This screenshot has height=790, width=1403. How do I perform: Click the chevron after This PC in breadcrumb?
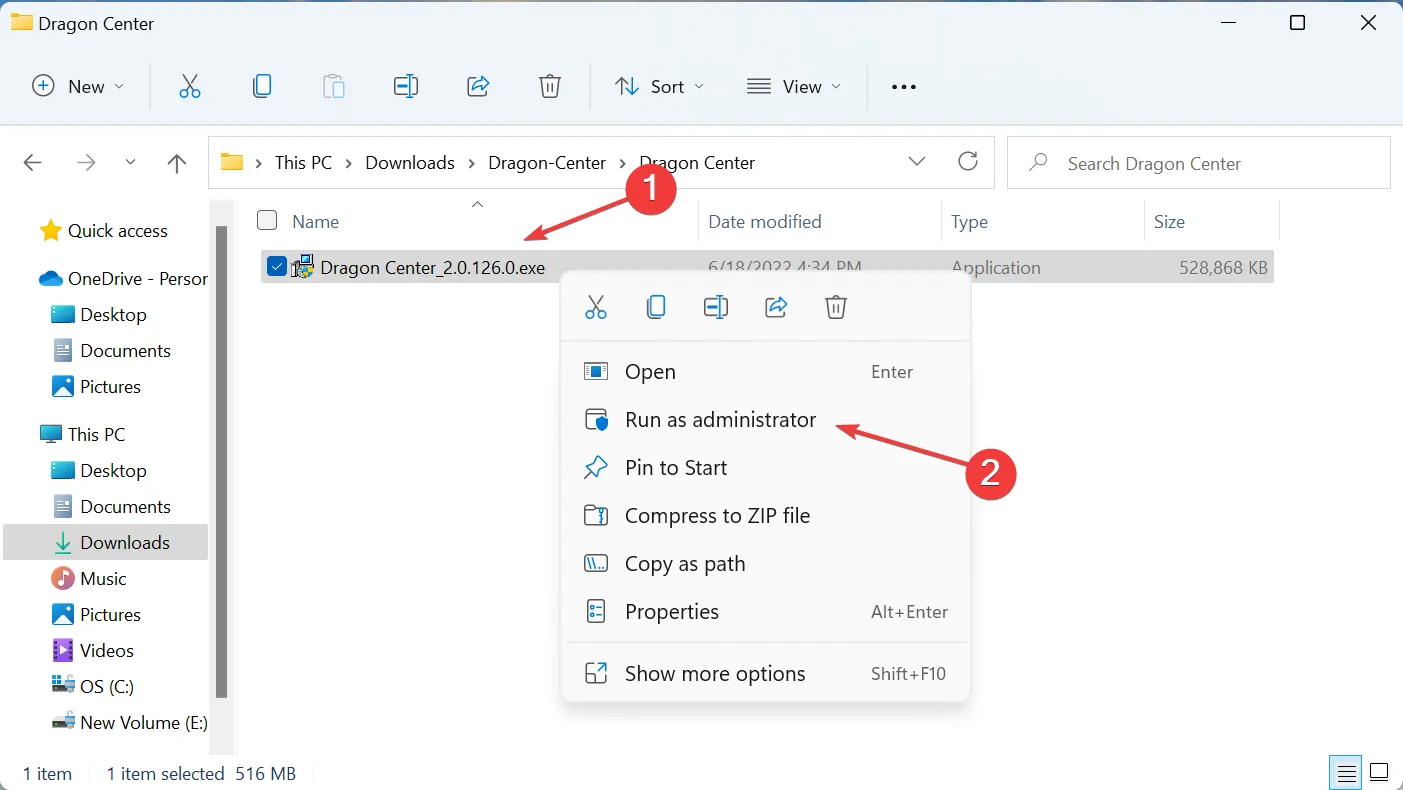pyautogui.click(x=349, y=163)
